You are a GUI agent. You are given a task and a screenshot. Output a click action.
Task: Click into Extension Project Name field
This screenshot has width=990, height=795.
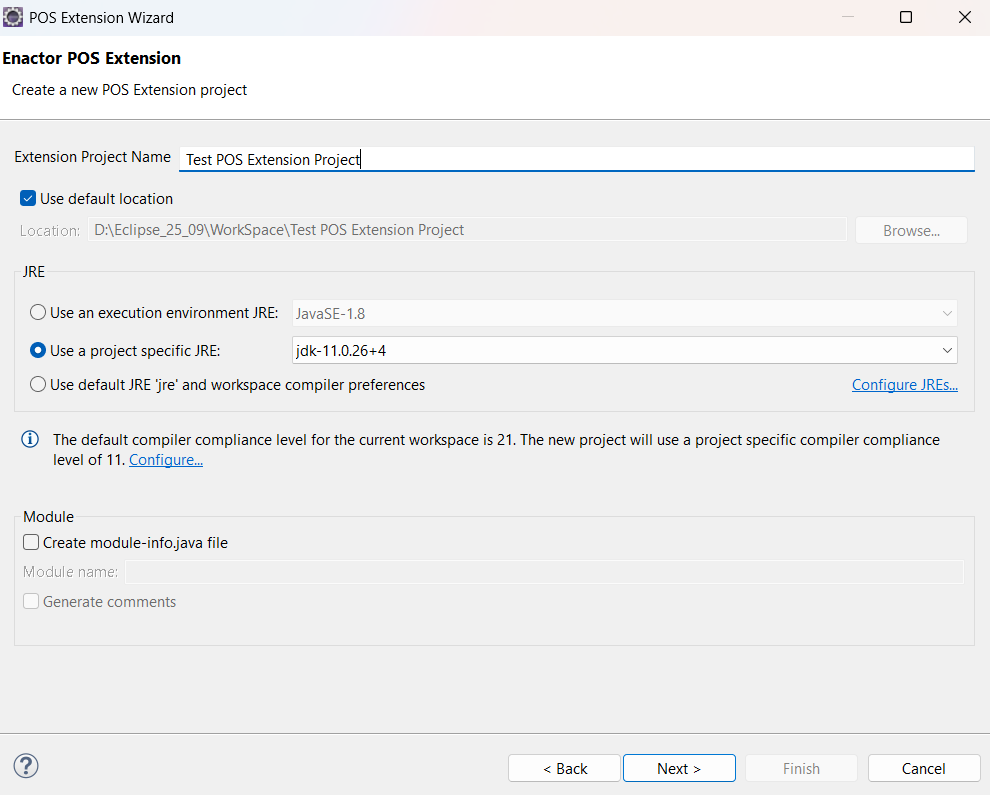click(576, 159)
